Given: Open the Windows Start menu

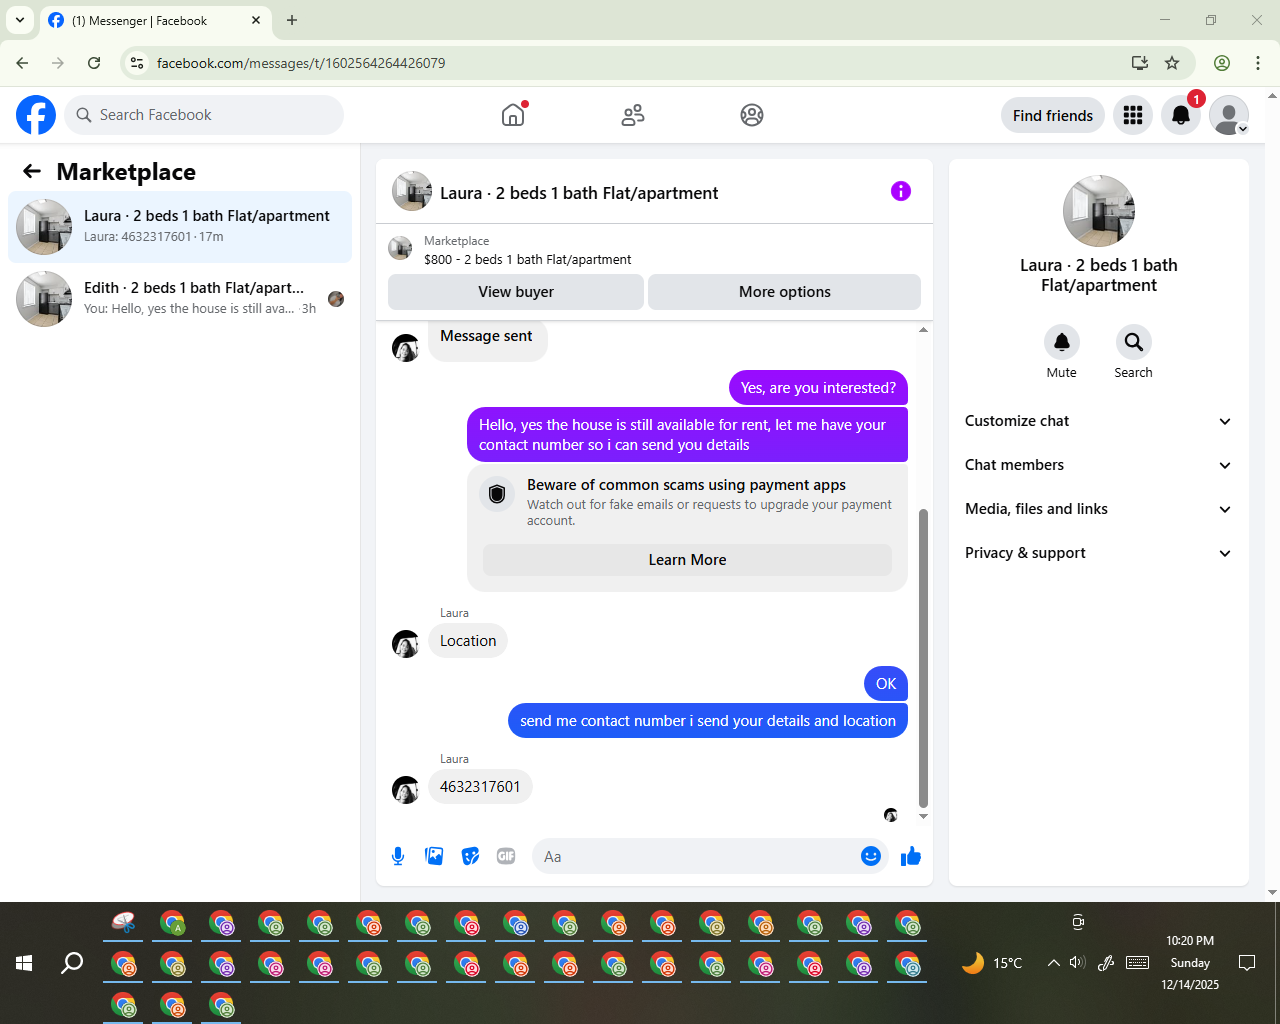Looking at the screenshot, I should point(24,963).
